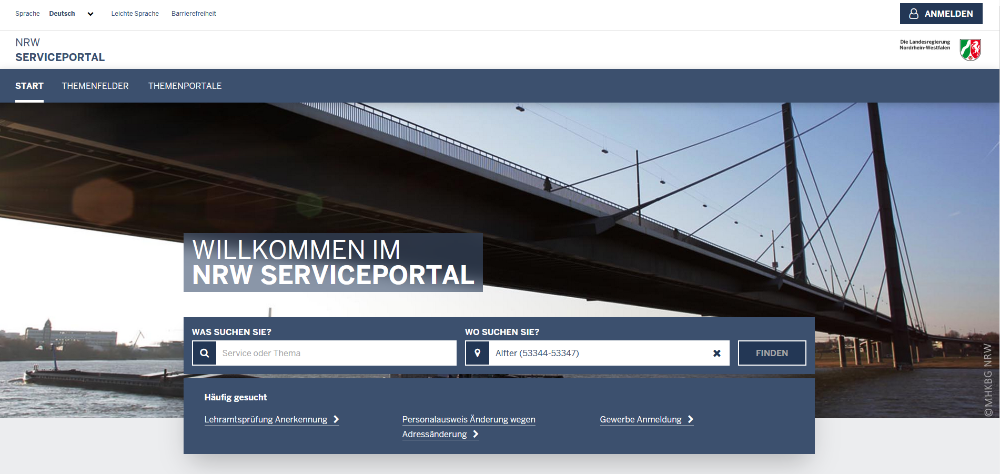1000x474 pixels.
Task: Click the ANMELDEN login button
Action: (941, 13)
